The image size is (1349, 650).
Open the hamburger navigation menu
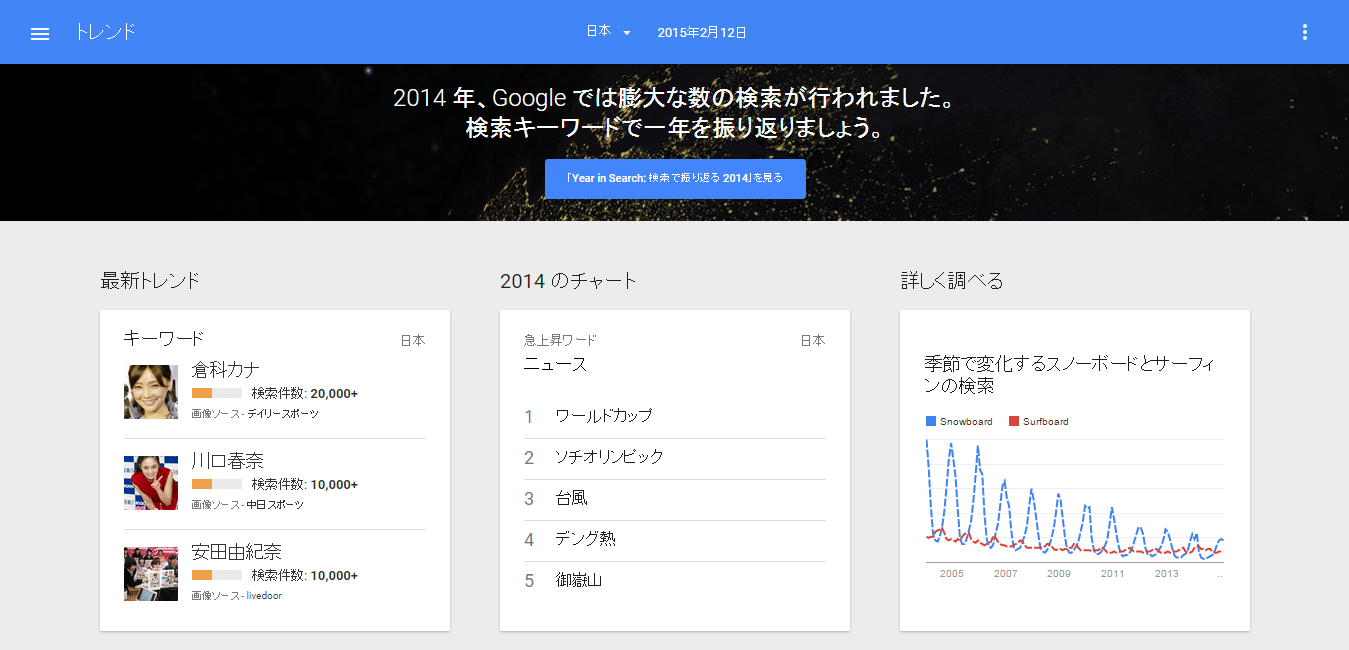click(x=40, y=33)
